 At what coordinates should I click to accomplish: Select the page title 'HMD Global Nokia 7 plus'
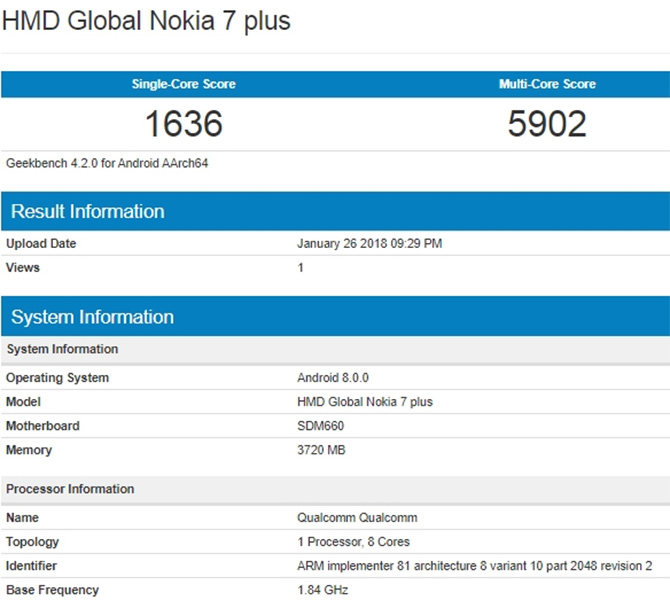coord(147,21)
